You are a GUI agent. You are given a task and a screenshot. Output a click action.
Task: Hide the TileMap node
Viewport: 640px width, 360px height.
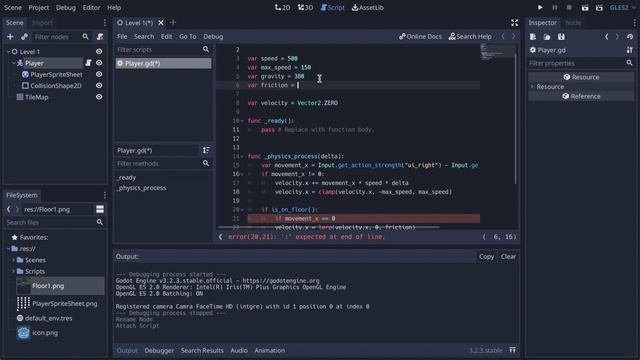[99, 97]
